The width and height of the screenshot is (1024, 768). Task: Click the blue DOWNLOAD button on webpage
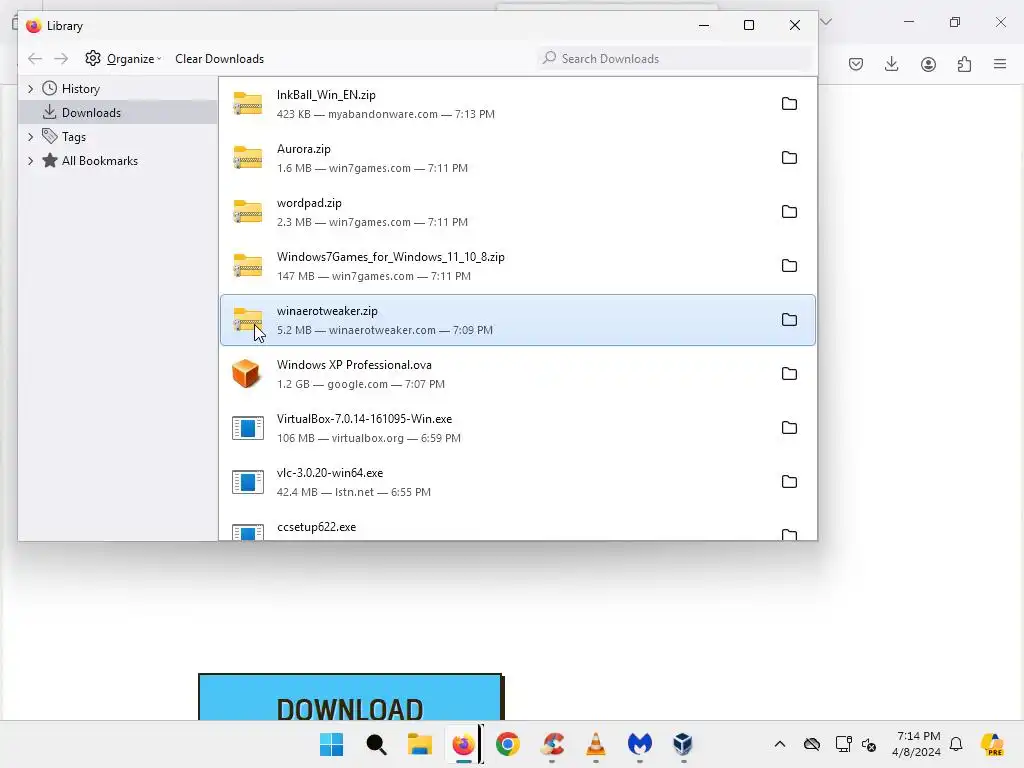click(x=351, y=697)
